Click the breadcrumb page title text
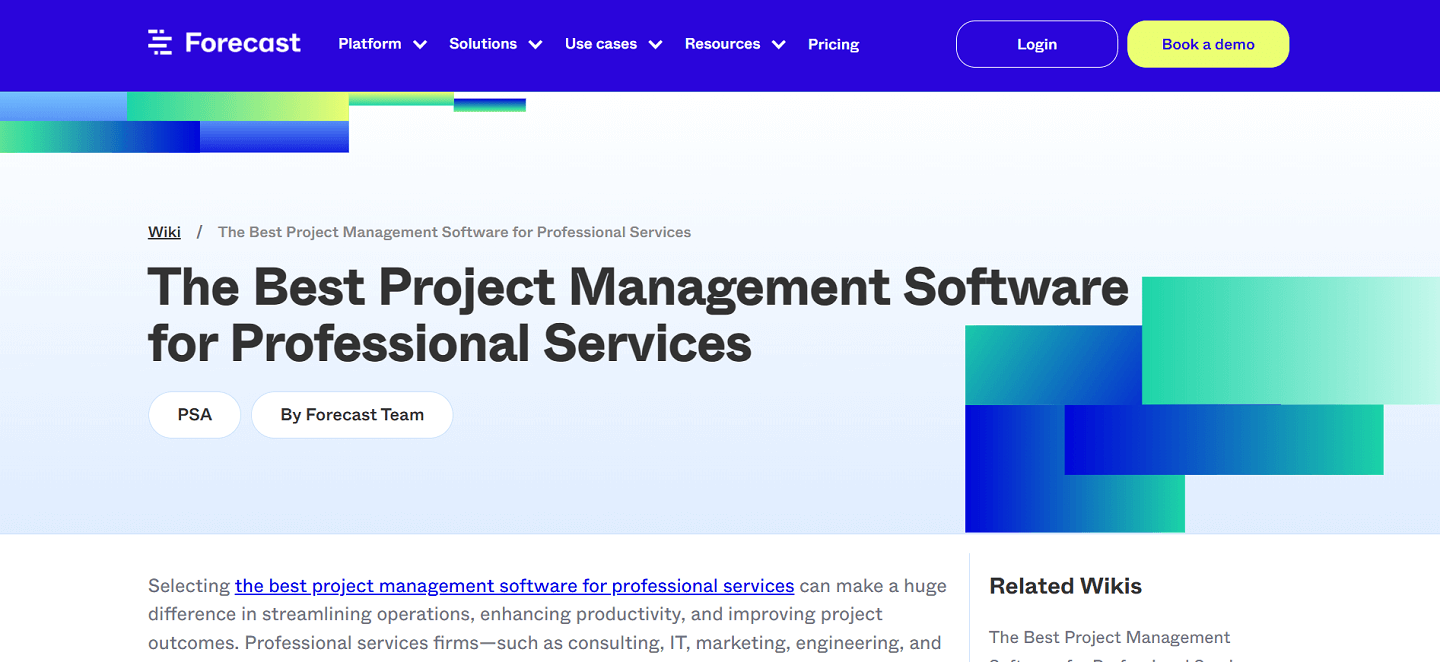 [x=454, y=232]
